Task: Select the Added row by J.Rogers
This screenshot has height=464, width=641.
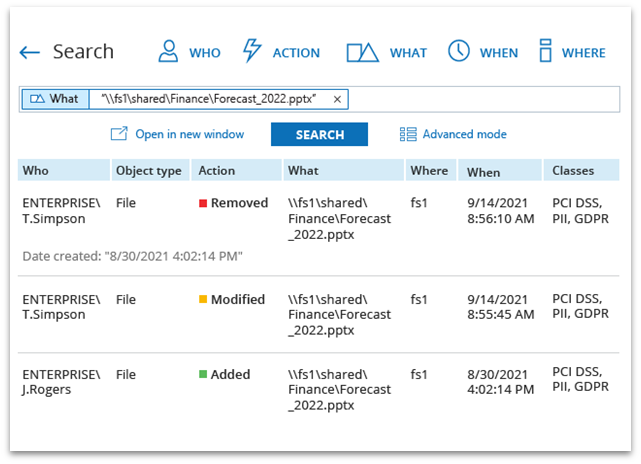Action: (x=320, y=390)
